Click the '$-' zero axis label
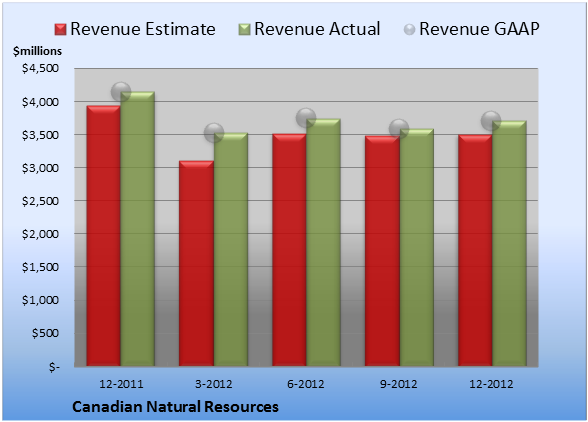 tap(54, 366)
